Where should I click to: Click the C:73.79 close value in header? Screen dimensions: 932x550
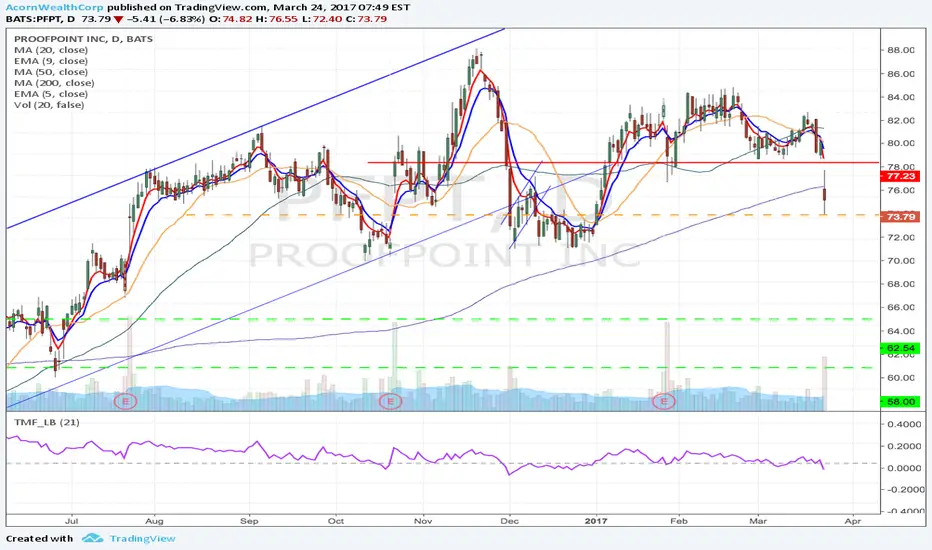coord(366,19)
